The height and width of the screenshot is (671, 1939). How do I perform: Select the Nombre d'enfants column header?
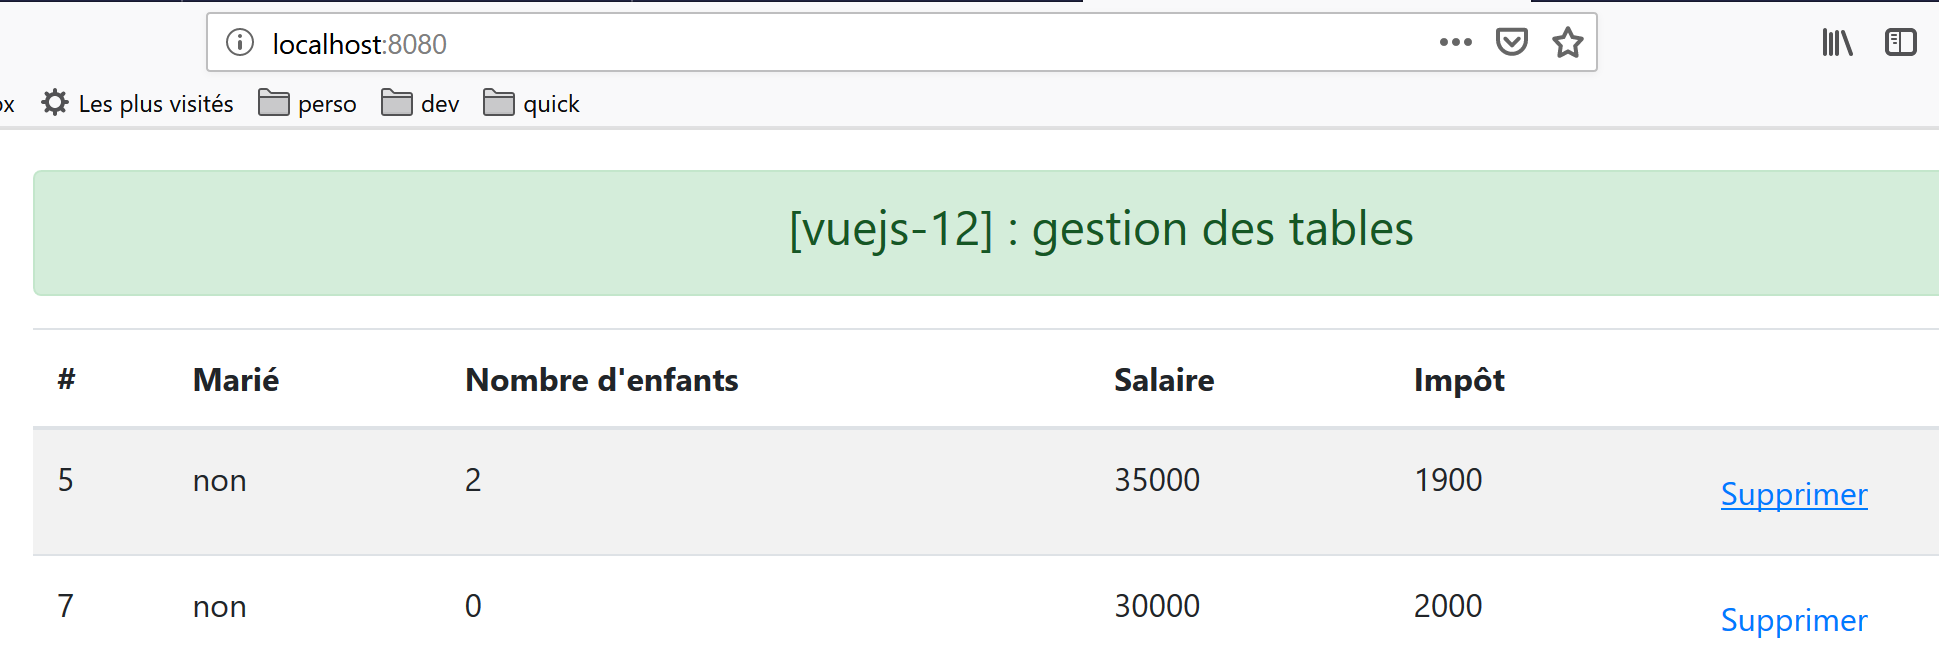click(x=601, y=380)
